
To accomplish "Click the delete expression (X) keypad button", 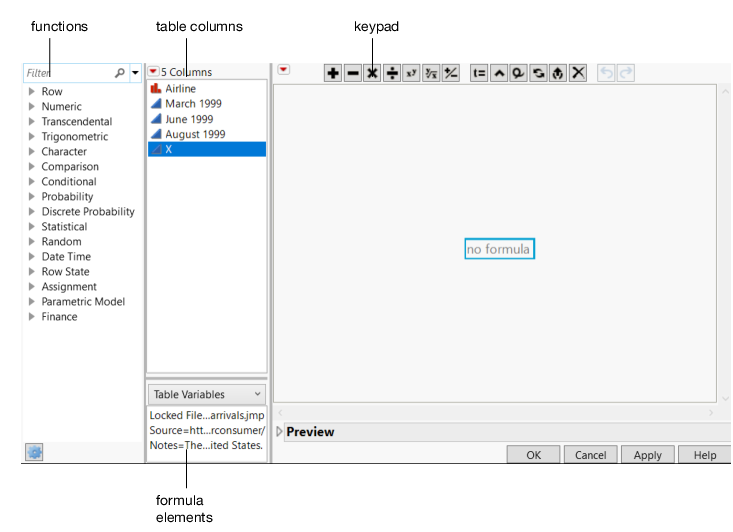I will tap(578, 73).
